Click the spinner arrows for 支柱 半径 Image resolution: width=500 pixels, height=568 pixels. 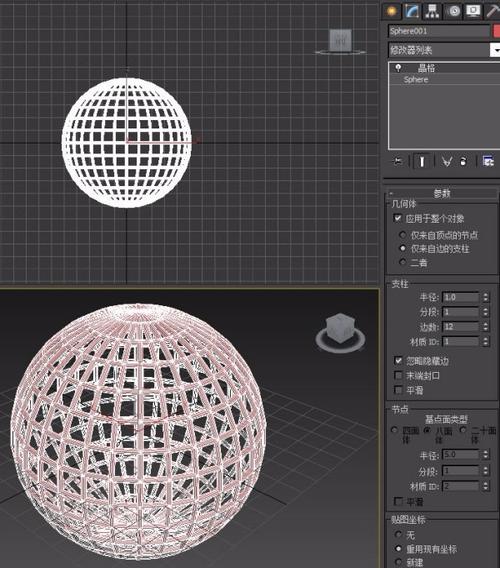tap(486, 297)
